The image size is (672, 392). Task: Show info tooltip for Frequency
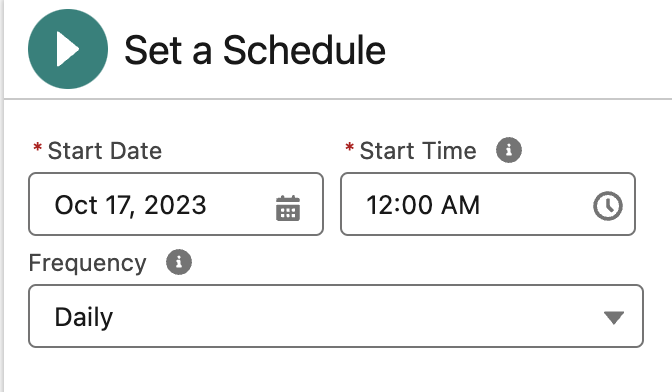pyautogui.click(x=179, y=262)
